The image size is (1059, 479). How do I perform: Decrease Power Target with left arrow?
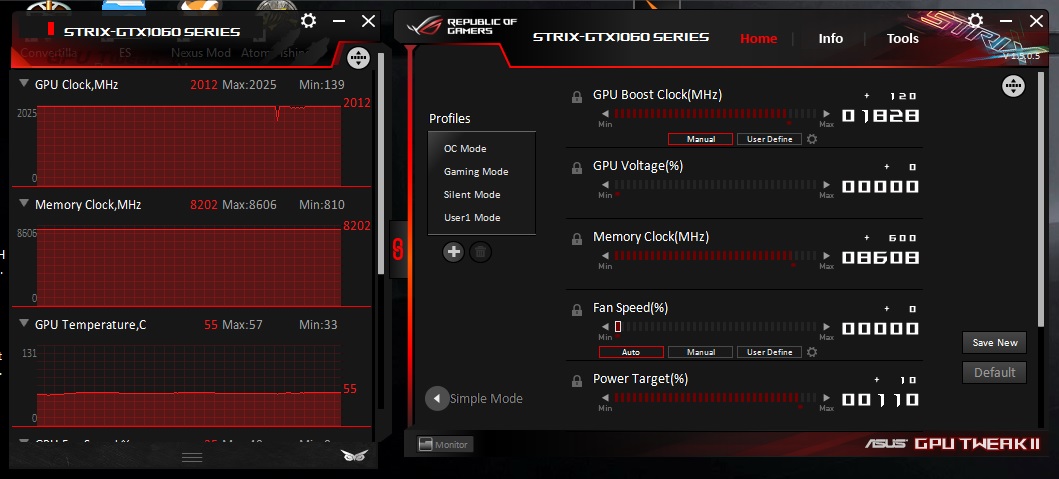pyautogui.click(x=605, y=397)
